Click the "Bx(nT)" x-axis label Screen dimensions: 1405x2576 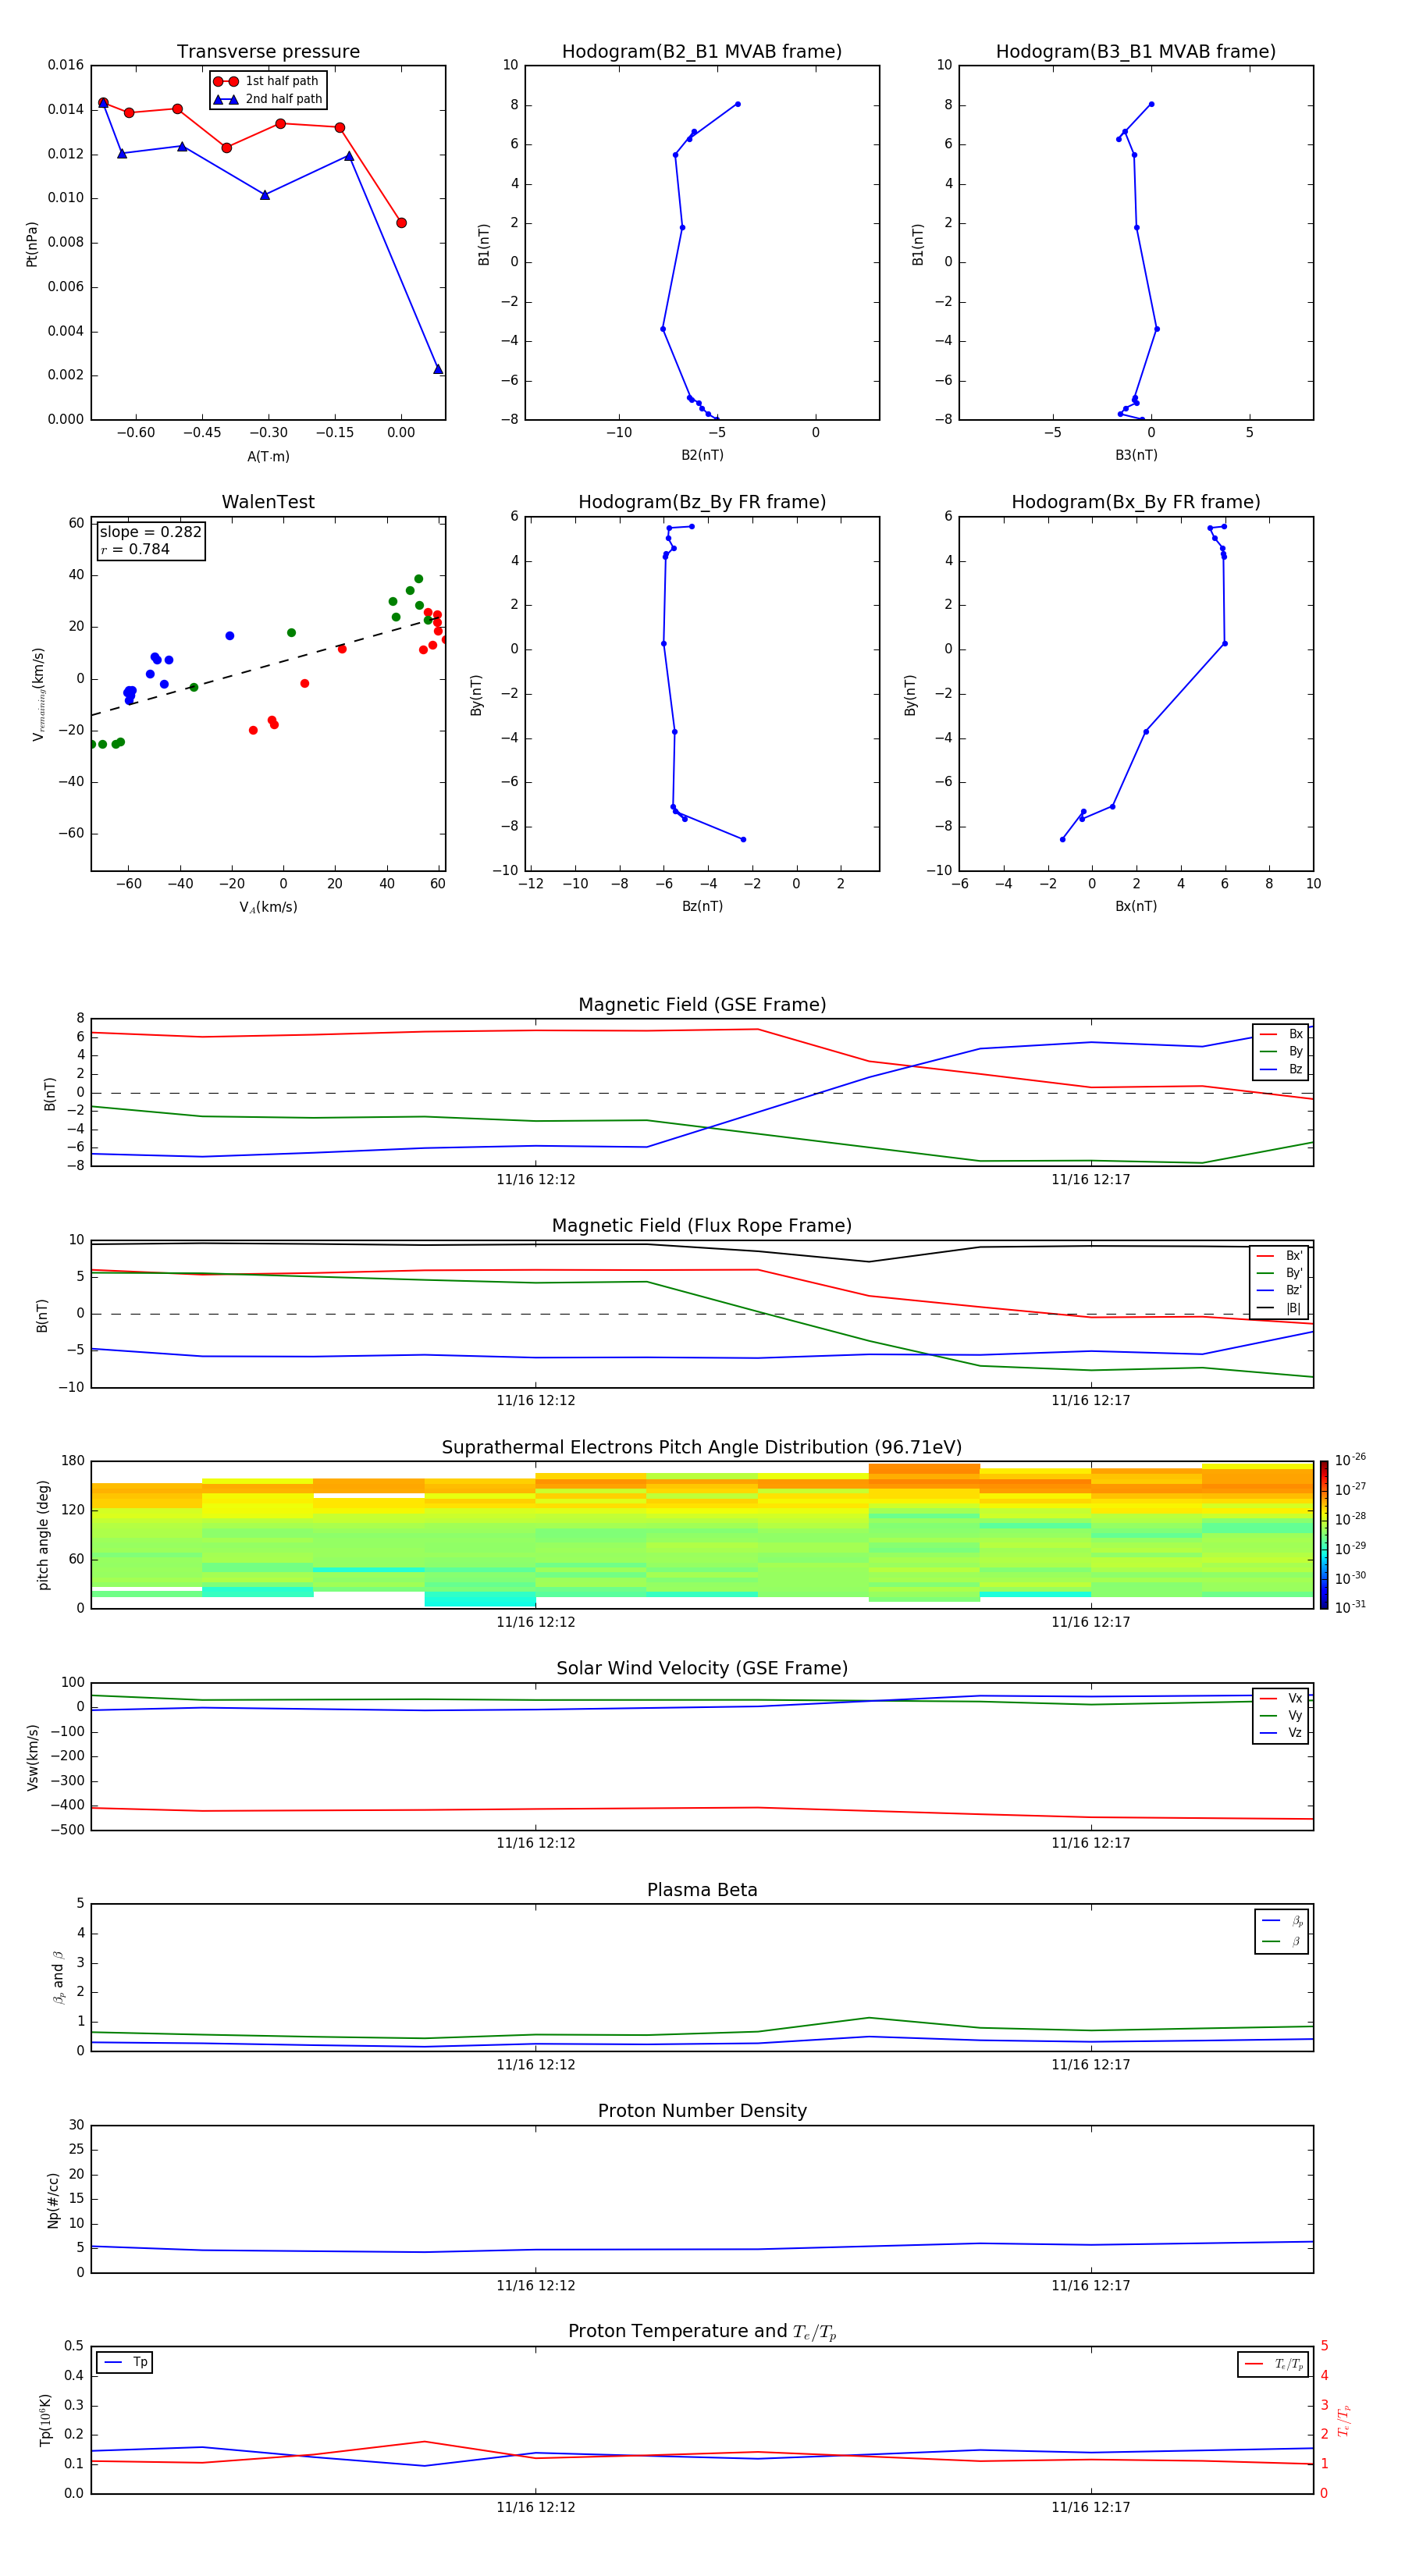pyautogui.click(x=1136, y=907)
